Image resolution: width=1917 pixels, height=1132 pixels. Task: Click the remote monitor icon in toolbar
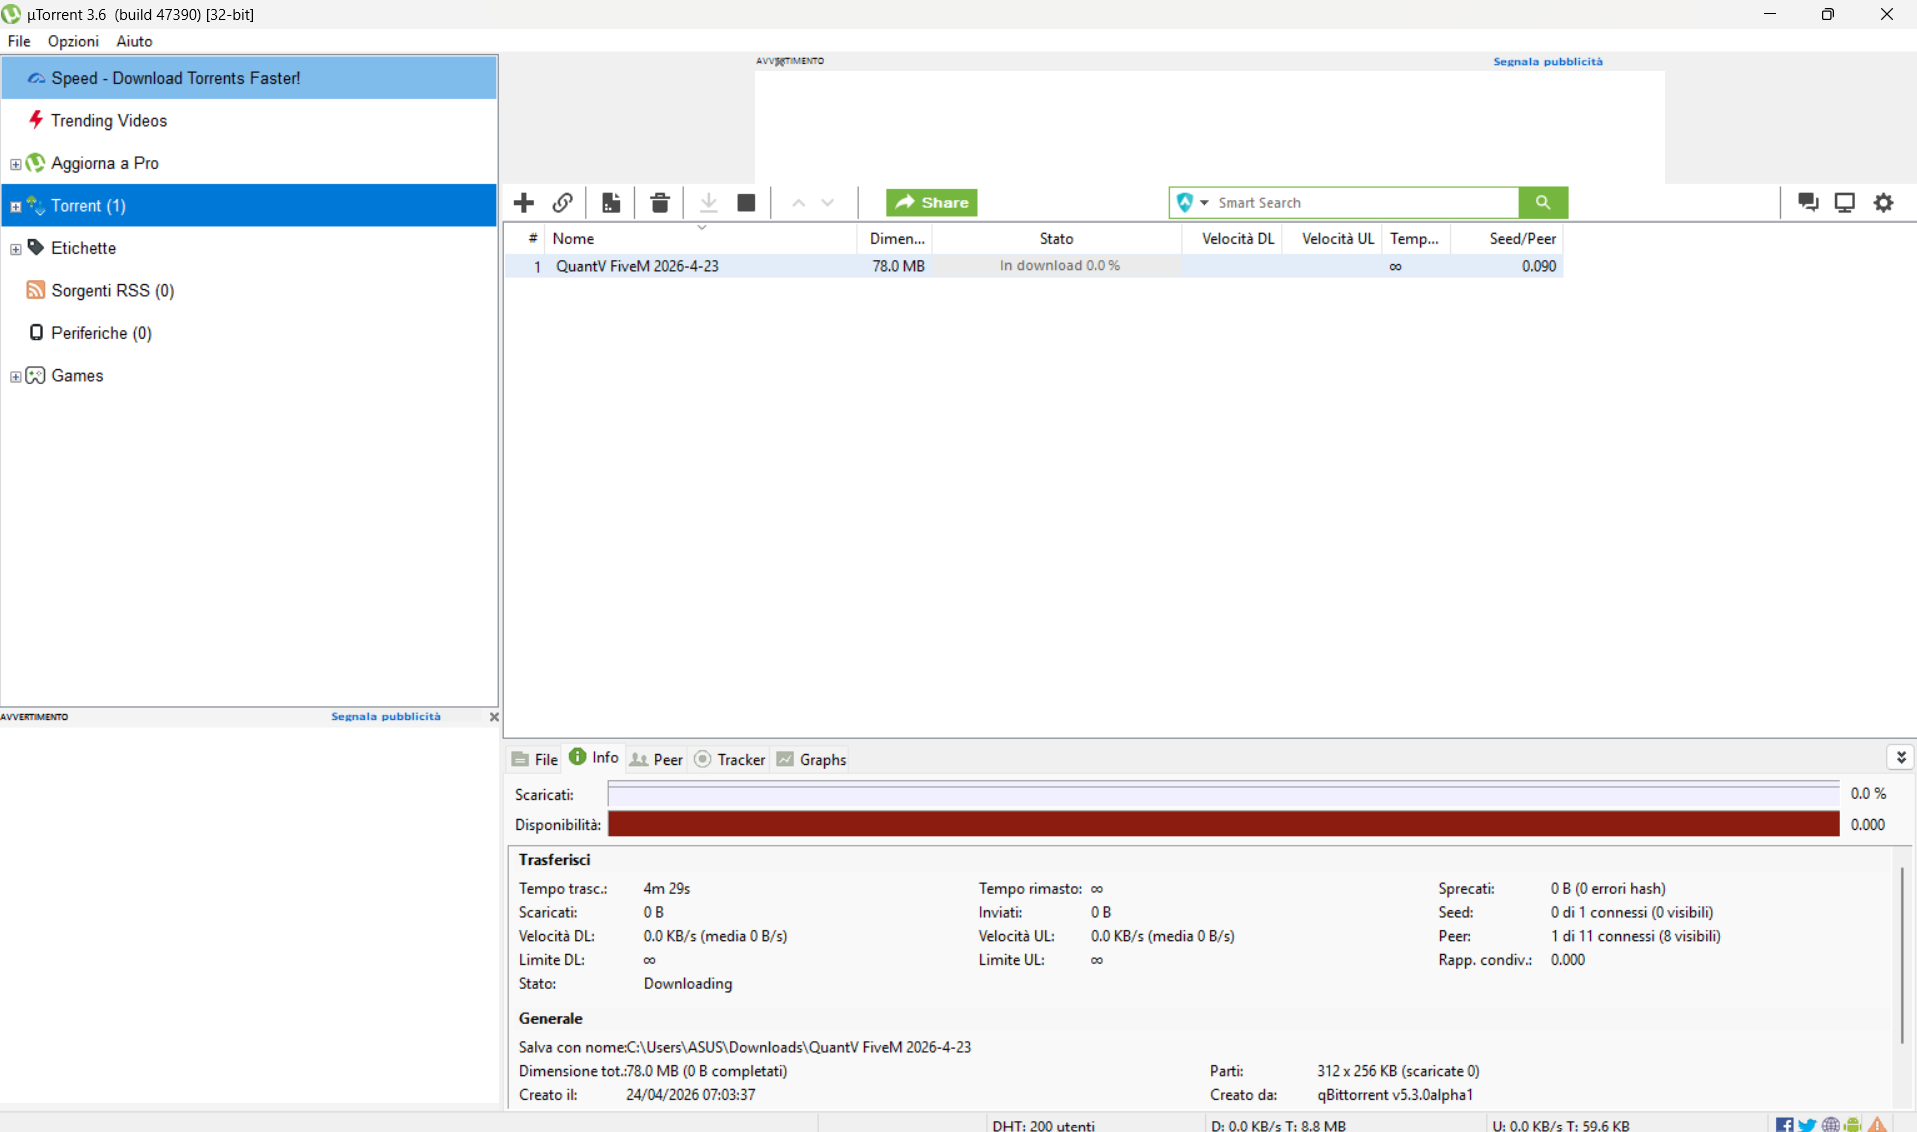(1845, 203)
